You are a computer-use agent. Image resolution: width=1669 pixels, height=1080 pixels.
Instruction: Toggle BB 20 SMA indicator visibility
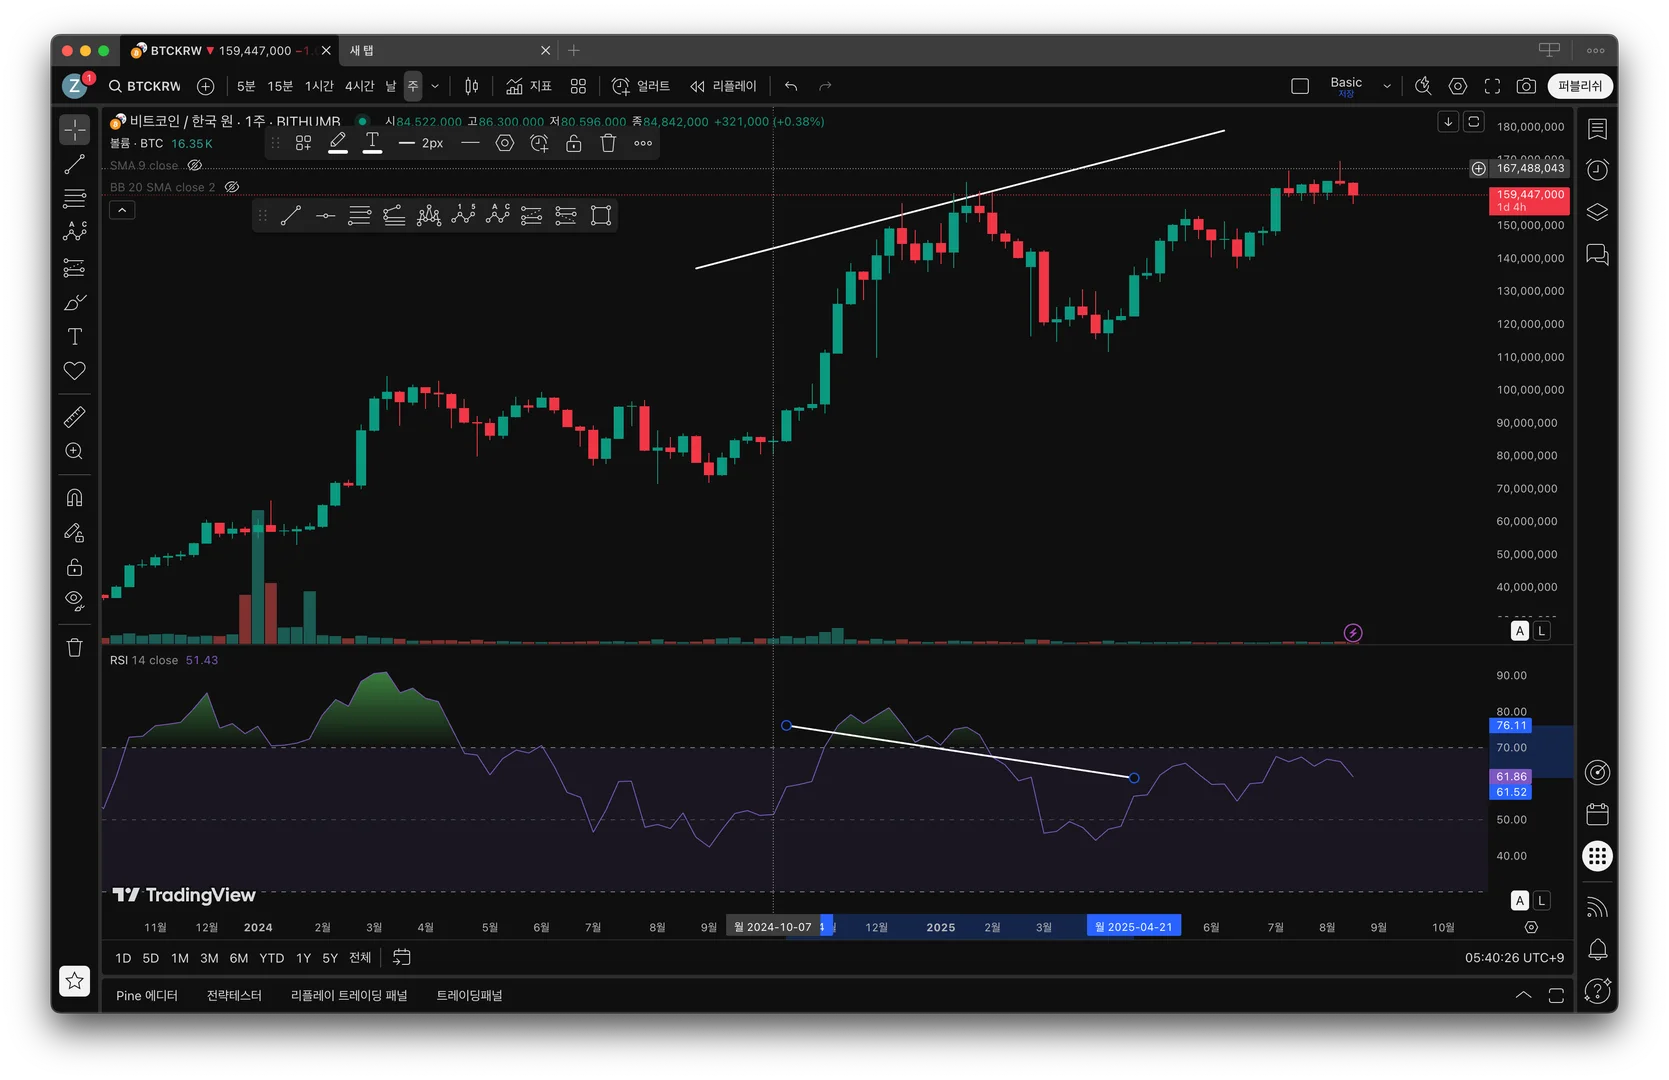232,187
